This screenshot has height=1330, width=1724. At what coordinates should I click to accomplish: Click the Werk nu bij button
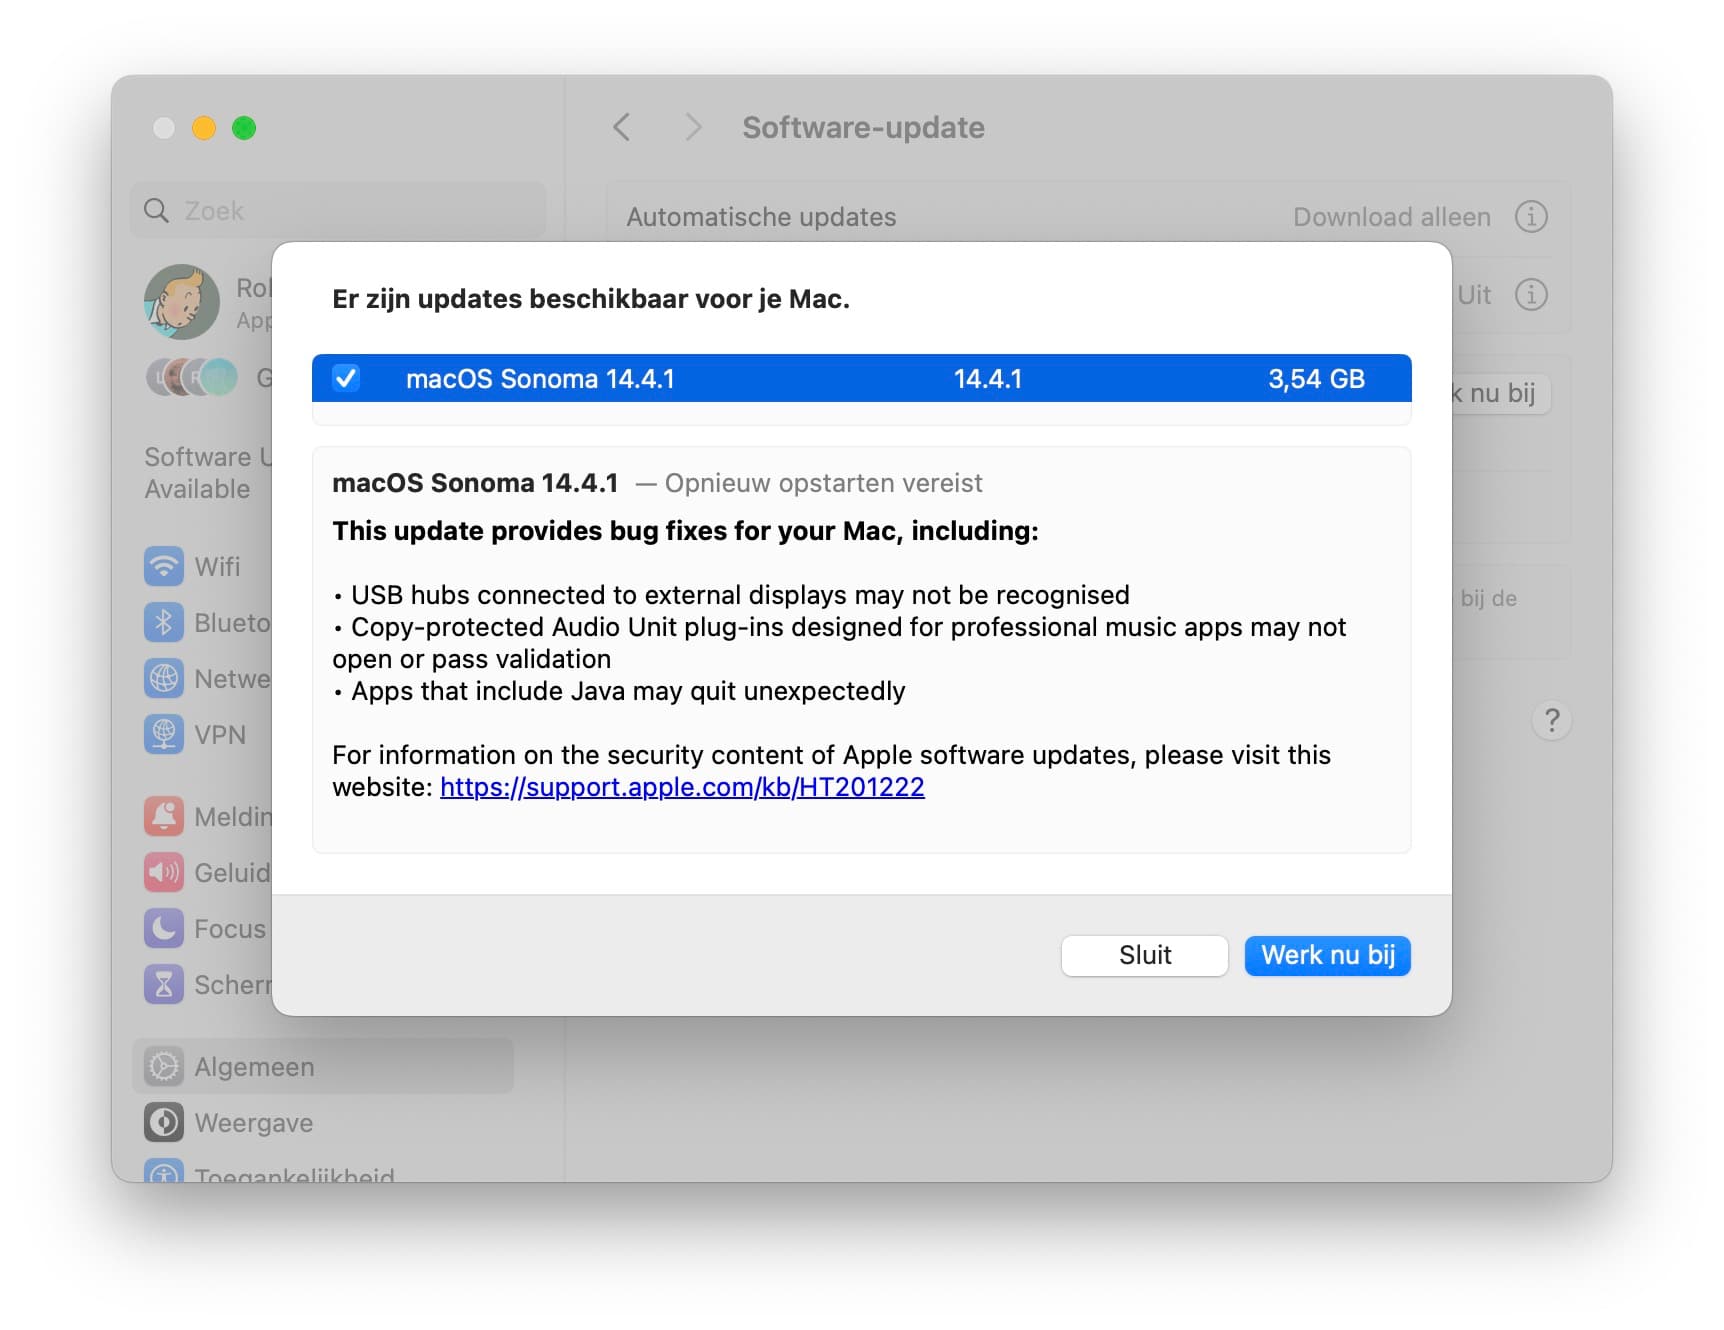click(1327, 955)
